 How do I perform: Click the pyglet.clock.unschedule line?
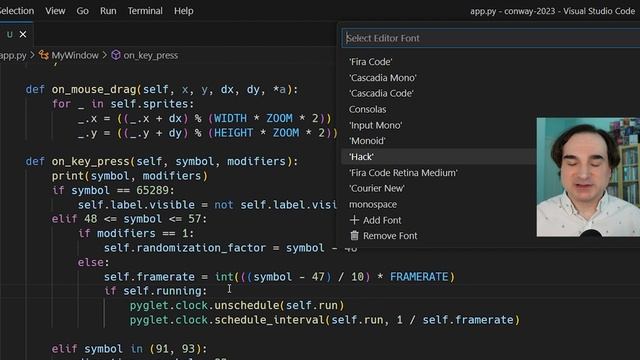tap(237, 305)
